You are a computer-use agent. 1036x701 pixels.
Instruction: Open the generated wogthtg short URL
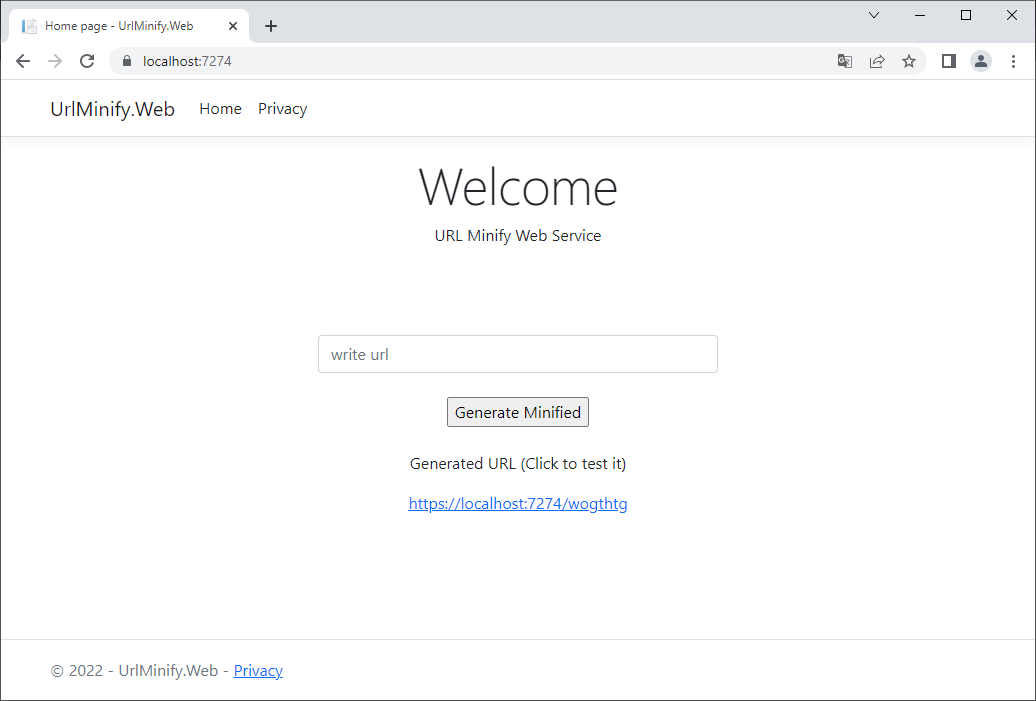coord(517,503)
